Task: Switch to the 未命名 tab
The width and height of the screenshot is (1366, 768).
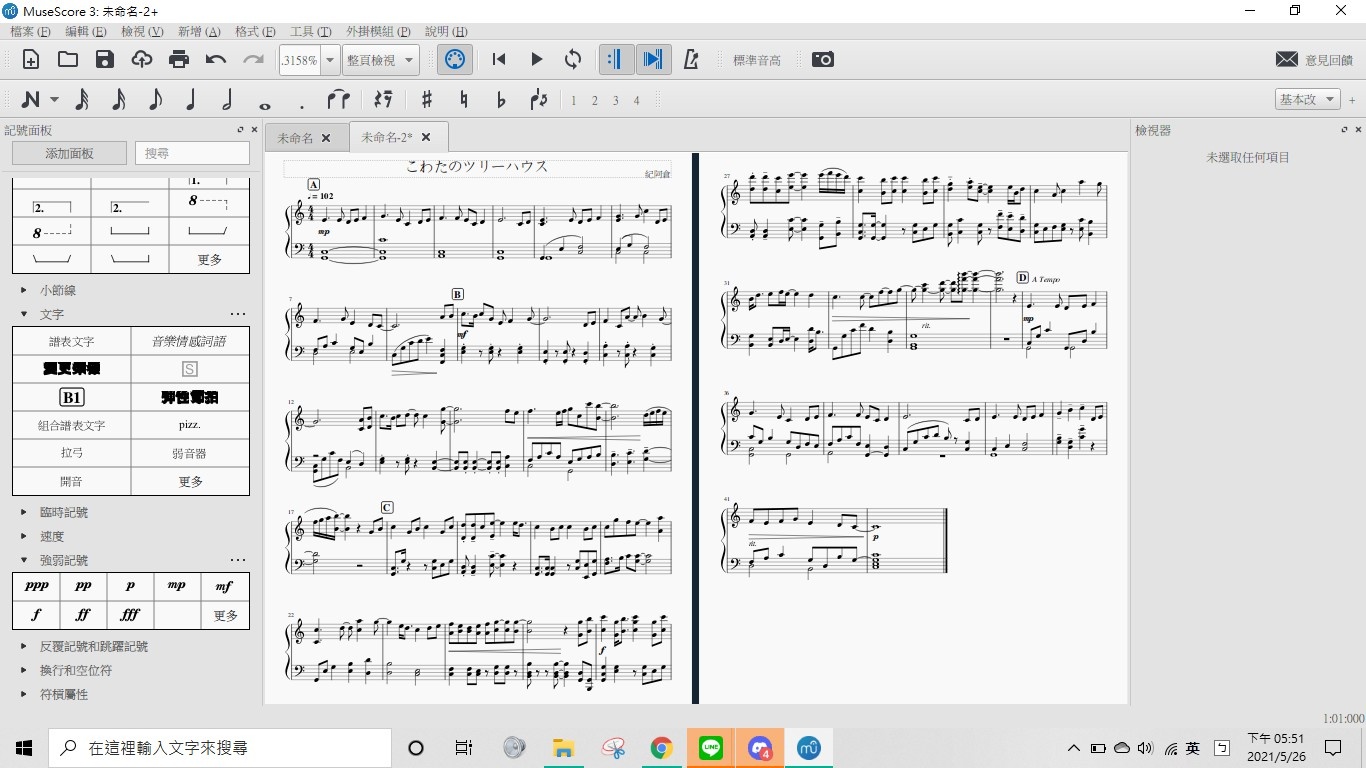Action: 295,138
